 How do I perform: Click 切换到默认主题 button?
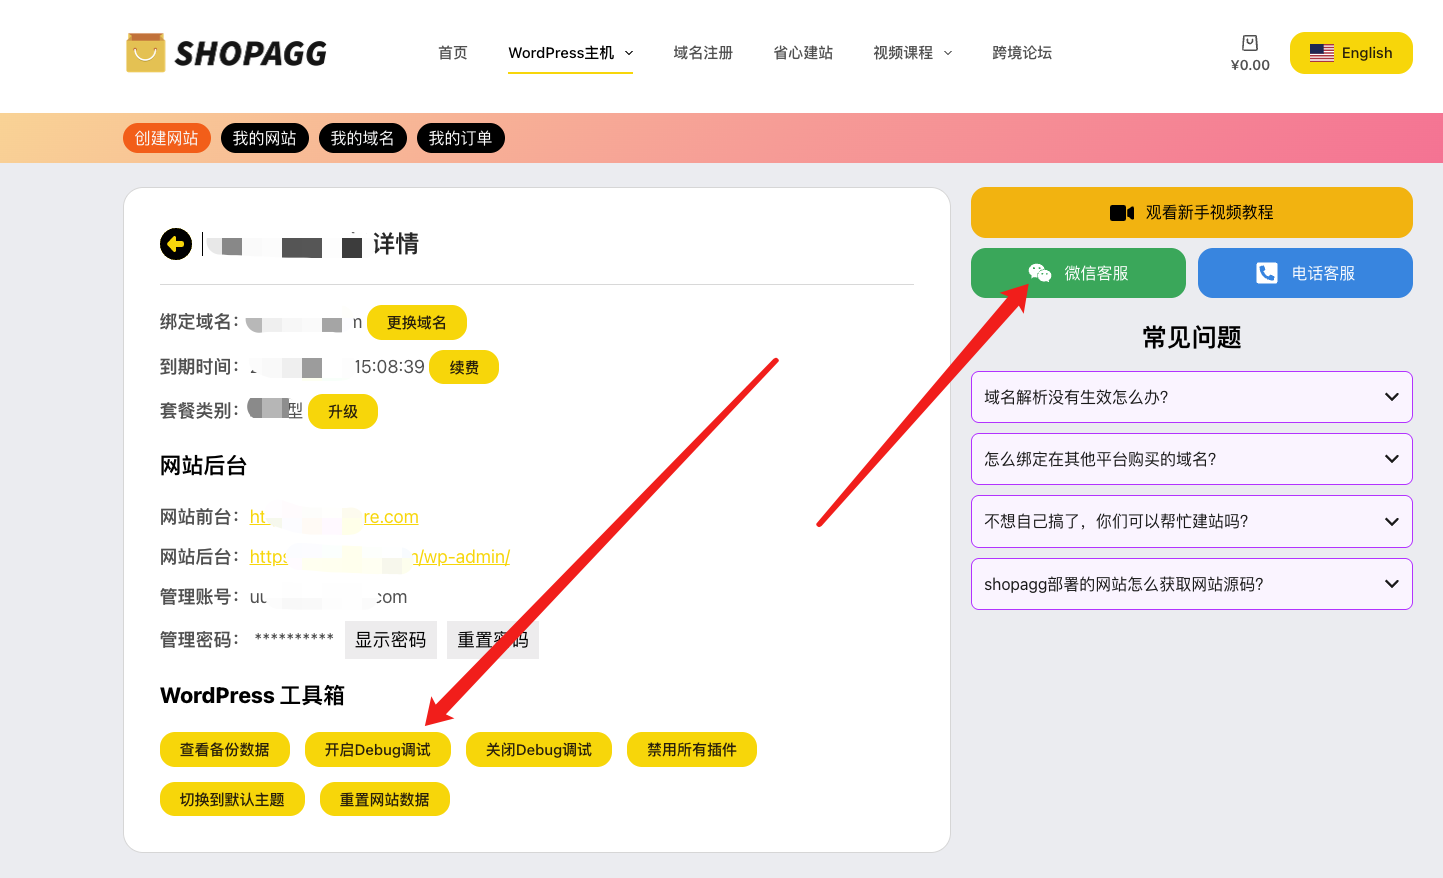[232, 799]
